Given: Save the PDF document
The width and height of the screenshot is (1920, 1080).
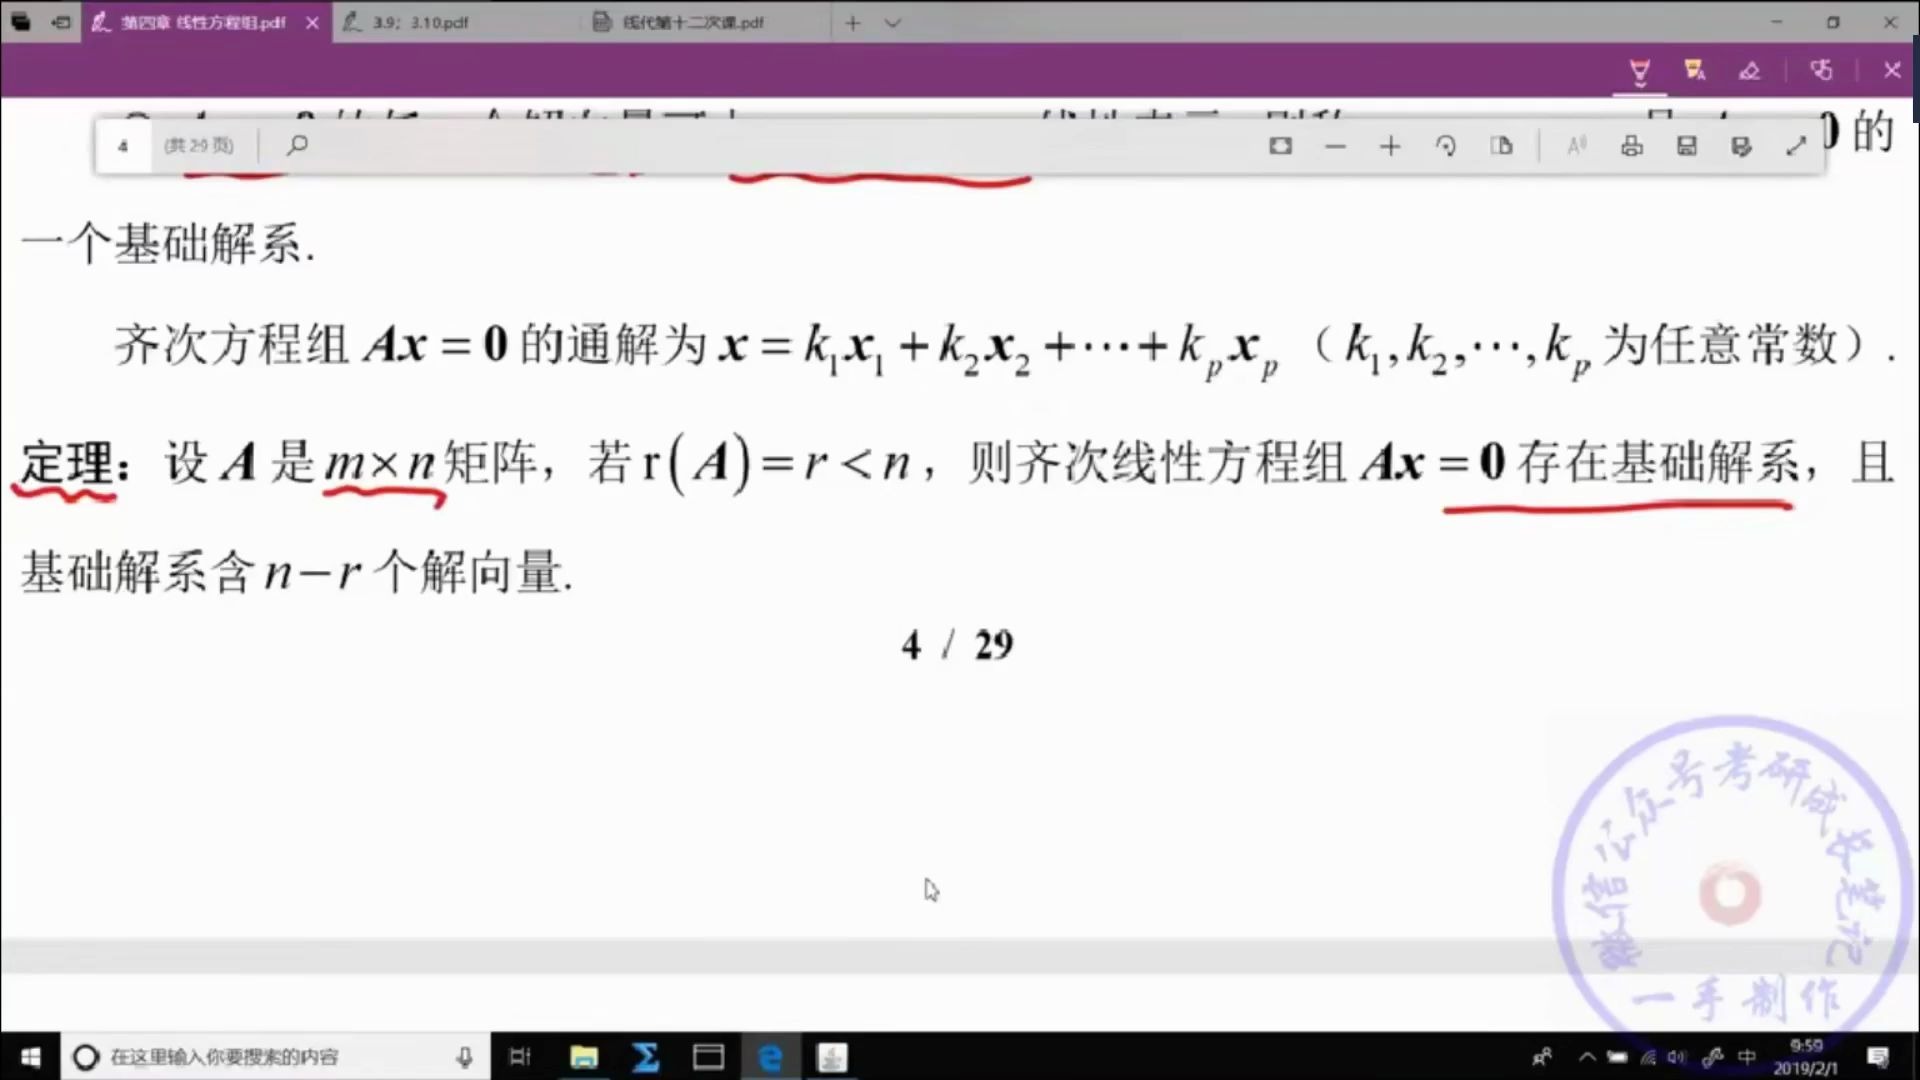Looking at the screenshot, I should [x=1687, y=146].
